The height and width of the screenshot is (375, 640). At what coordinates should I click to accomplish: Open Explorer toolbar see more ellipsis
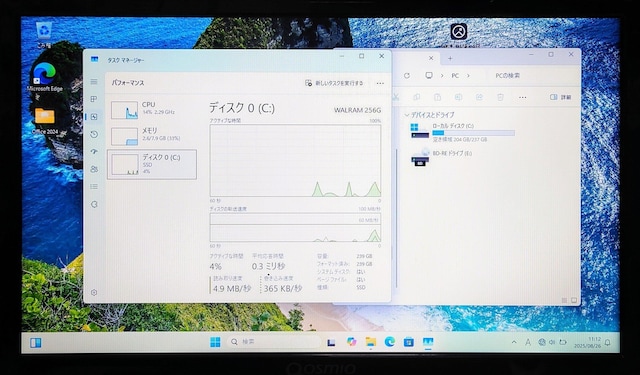click(x=522, y=98)
